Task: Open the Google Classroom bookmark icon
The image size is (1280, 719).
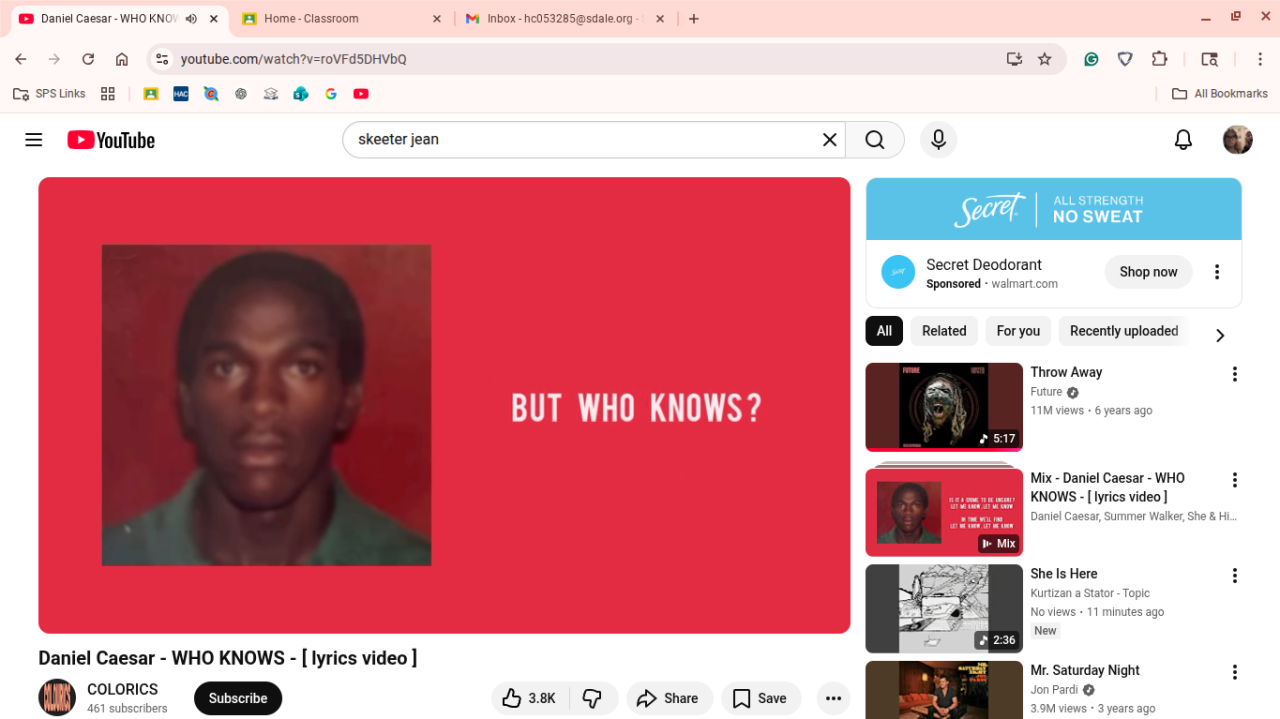Action: coord(151,94)
